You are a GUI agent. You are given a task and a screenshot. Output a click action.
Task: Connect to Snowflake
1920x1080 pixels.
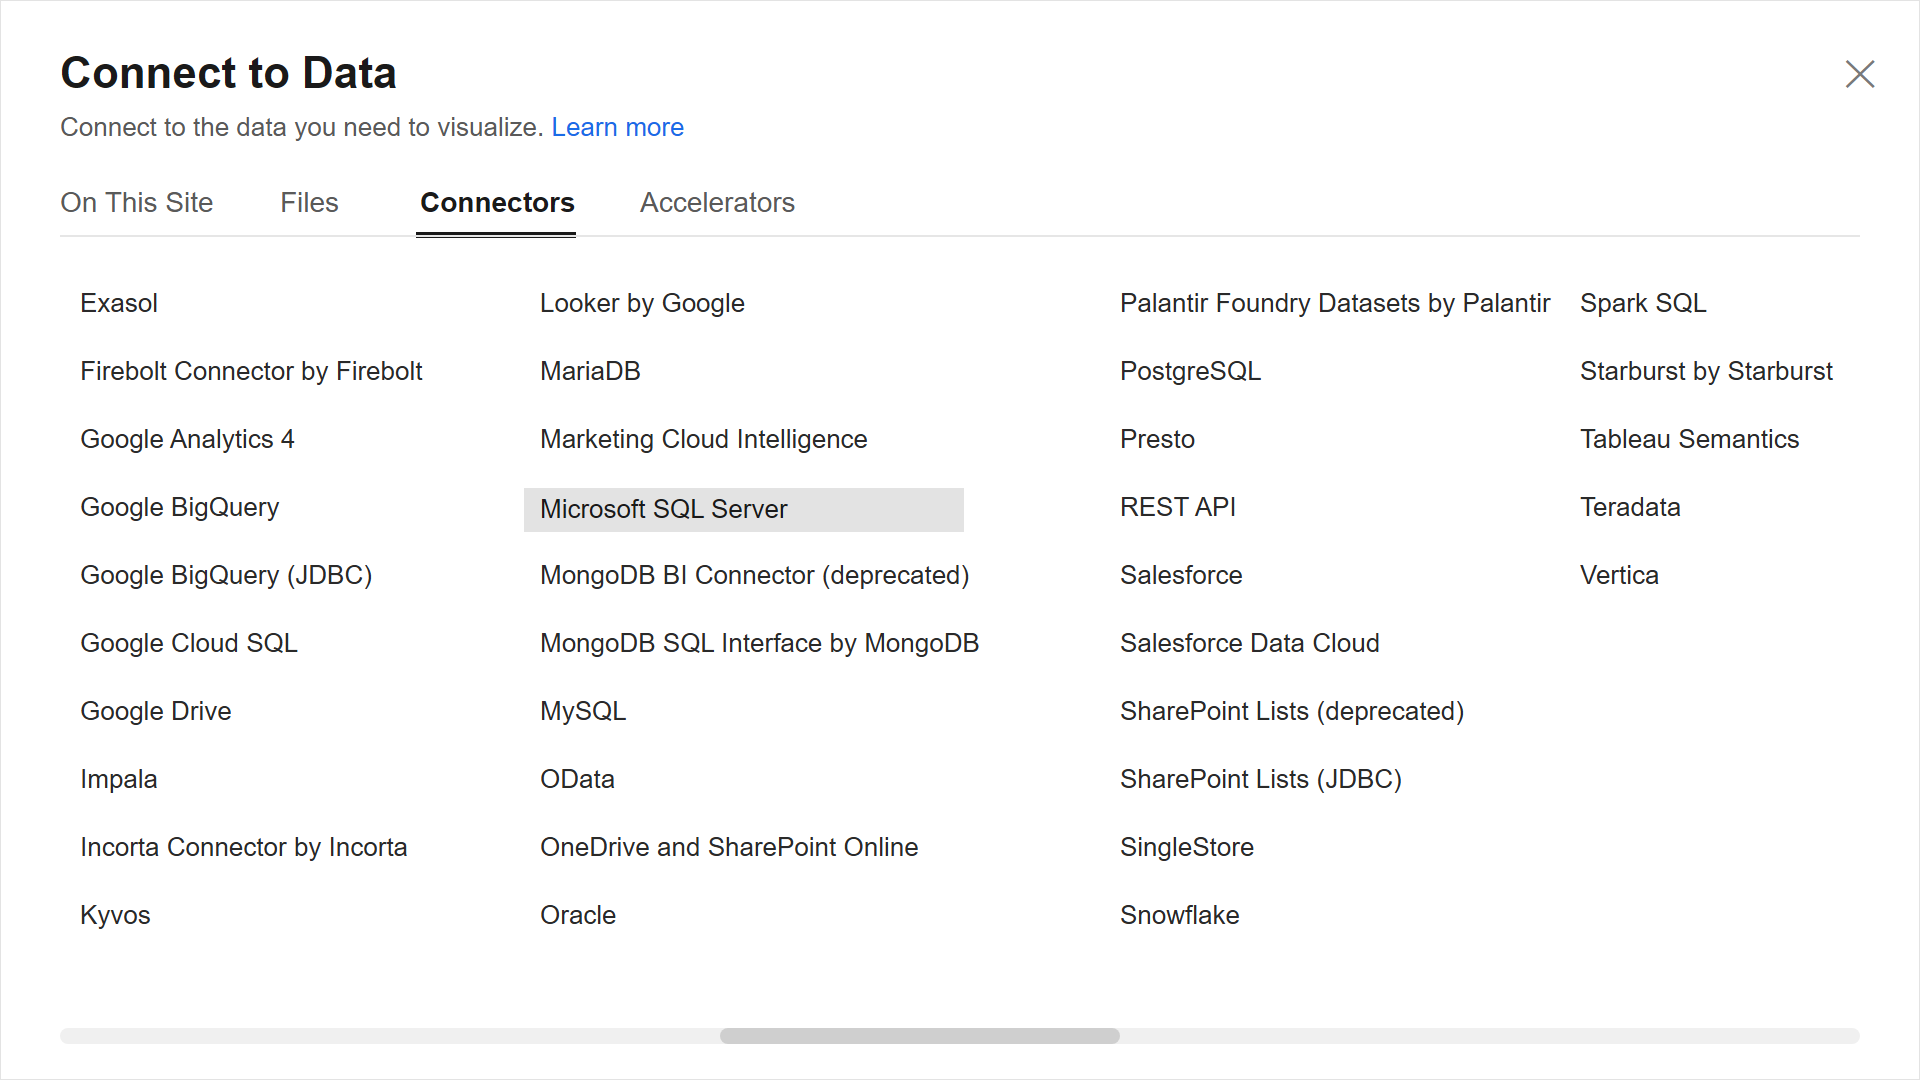click(1180, 915)
